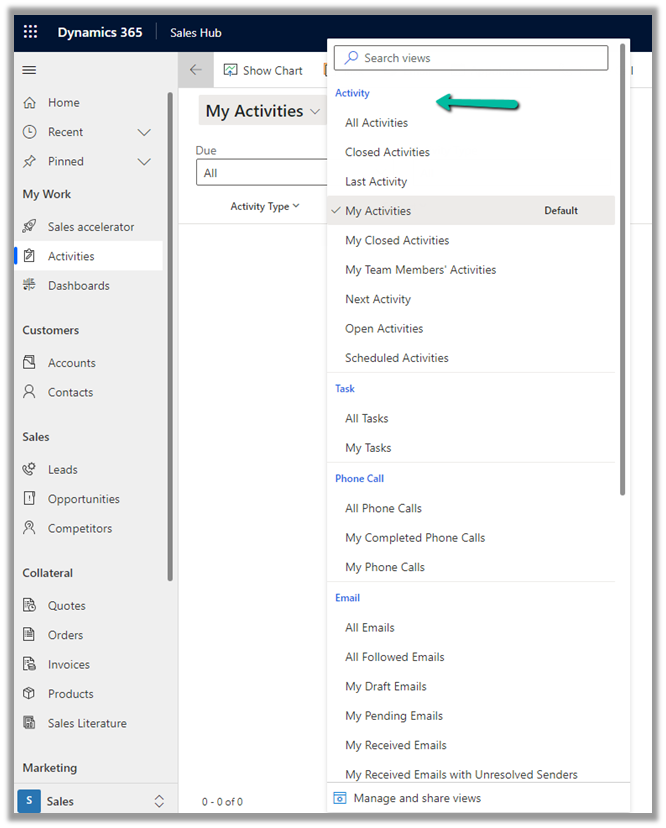This screenshot has width=666, height=828.
Task: Click inside the Search views field
Action: 480,58
